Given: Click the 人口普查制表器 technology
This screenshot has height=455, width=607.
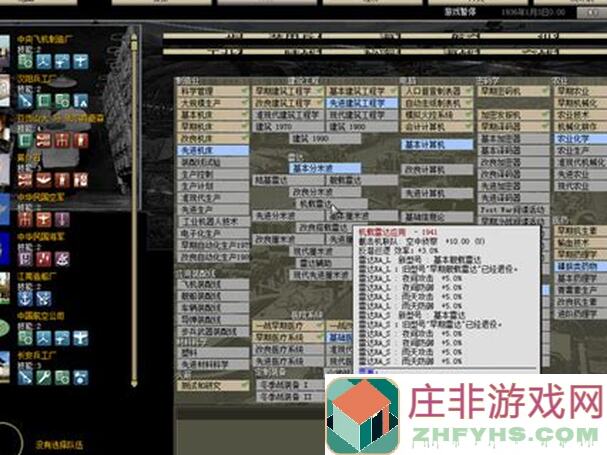Looking at the screenshot, I should coord(433,90).
